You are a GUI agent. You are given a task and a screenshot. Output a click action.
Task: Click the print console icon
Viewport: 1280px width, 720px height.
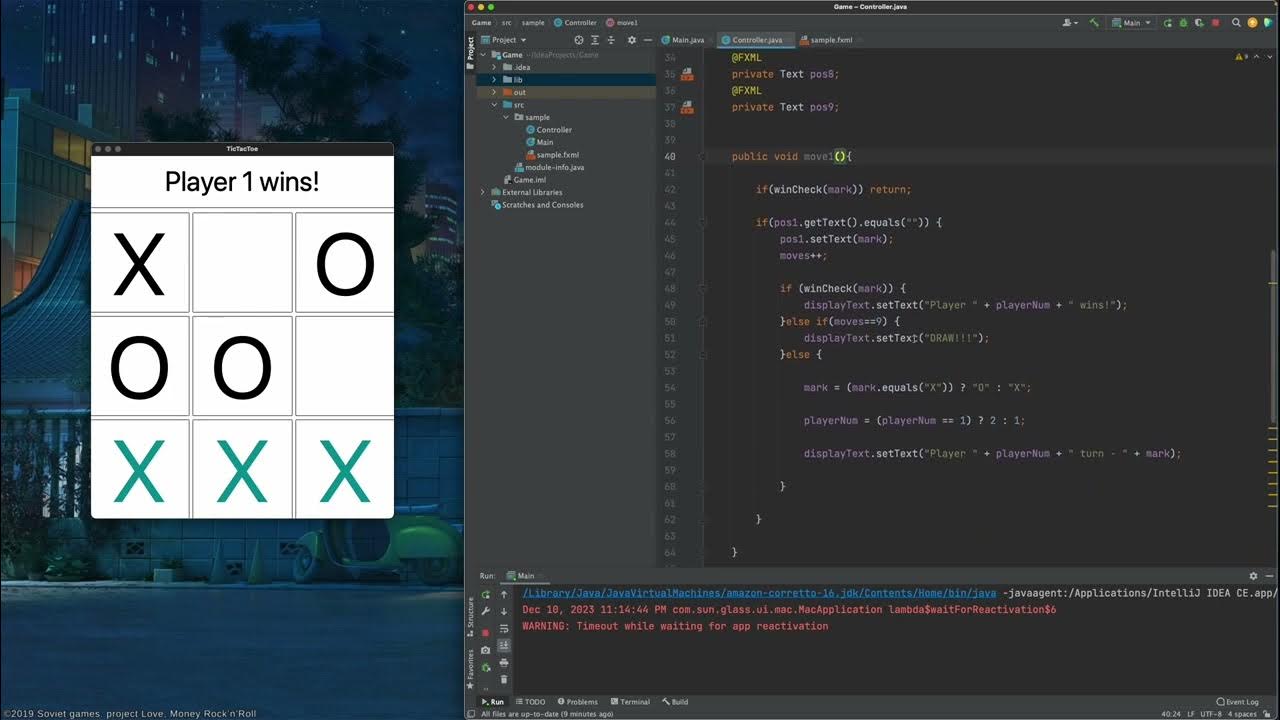(504, 662)
